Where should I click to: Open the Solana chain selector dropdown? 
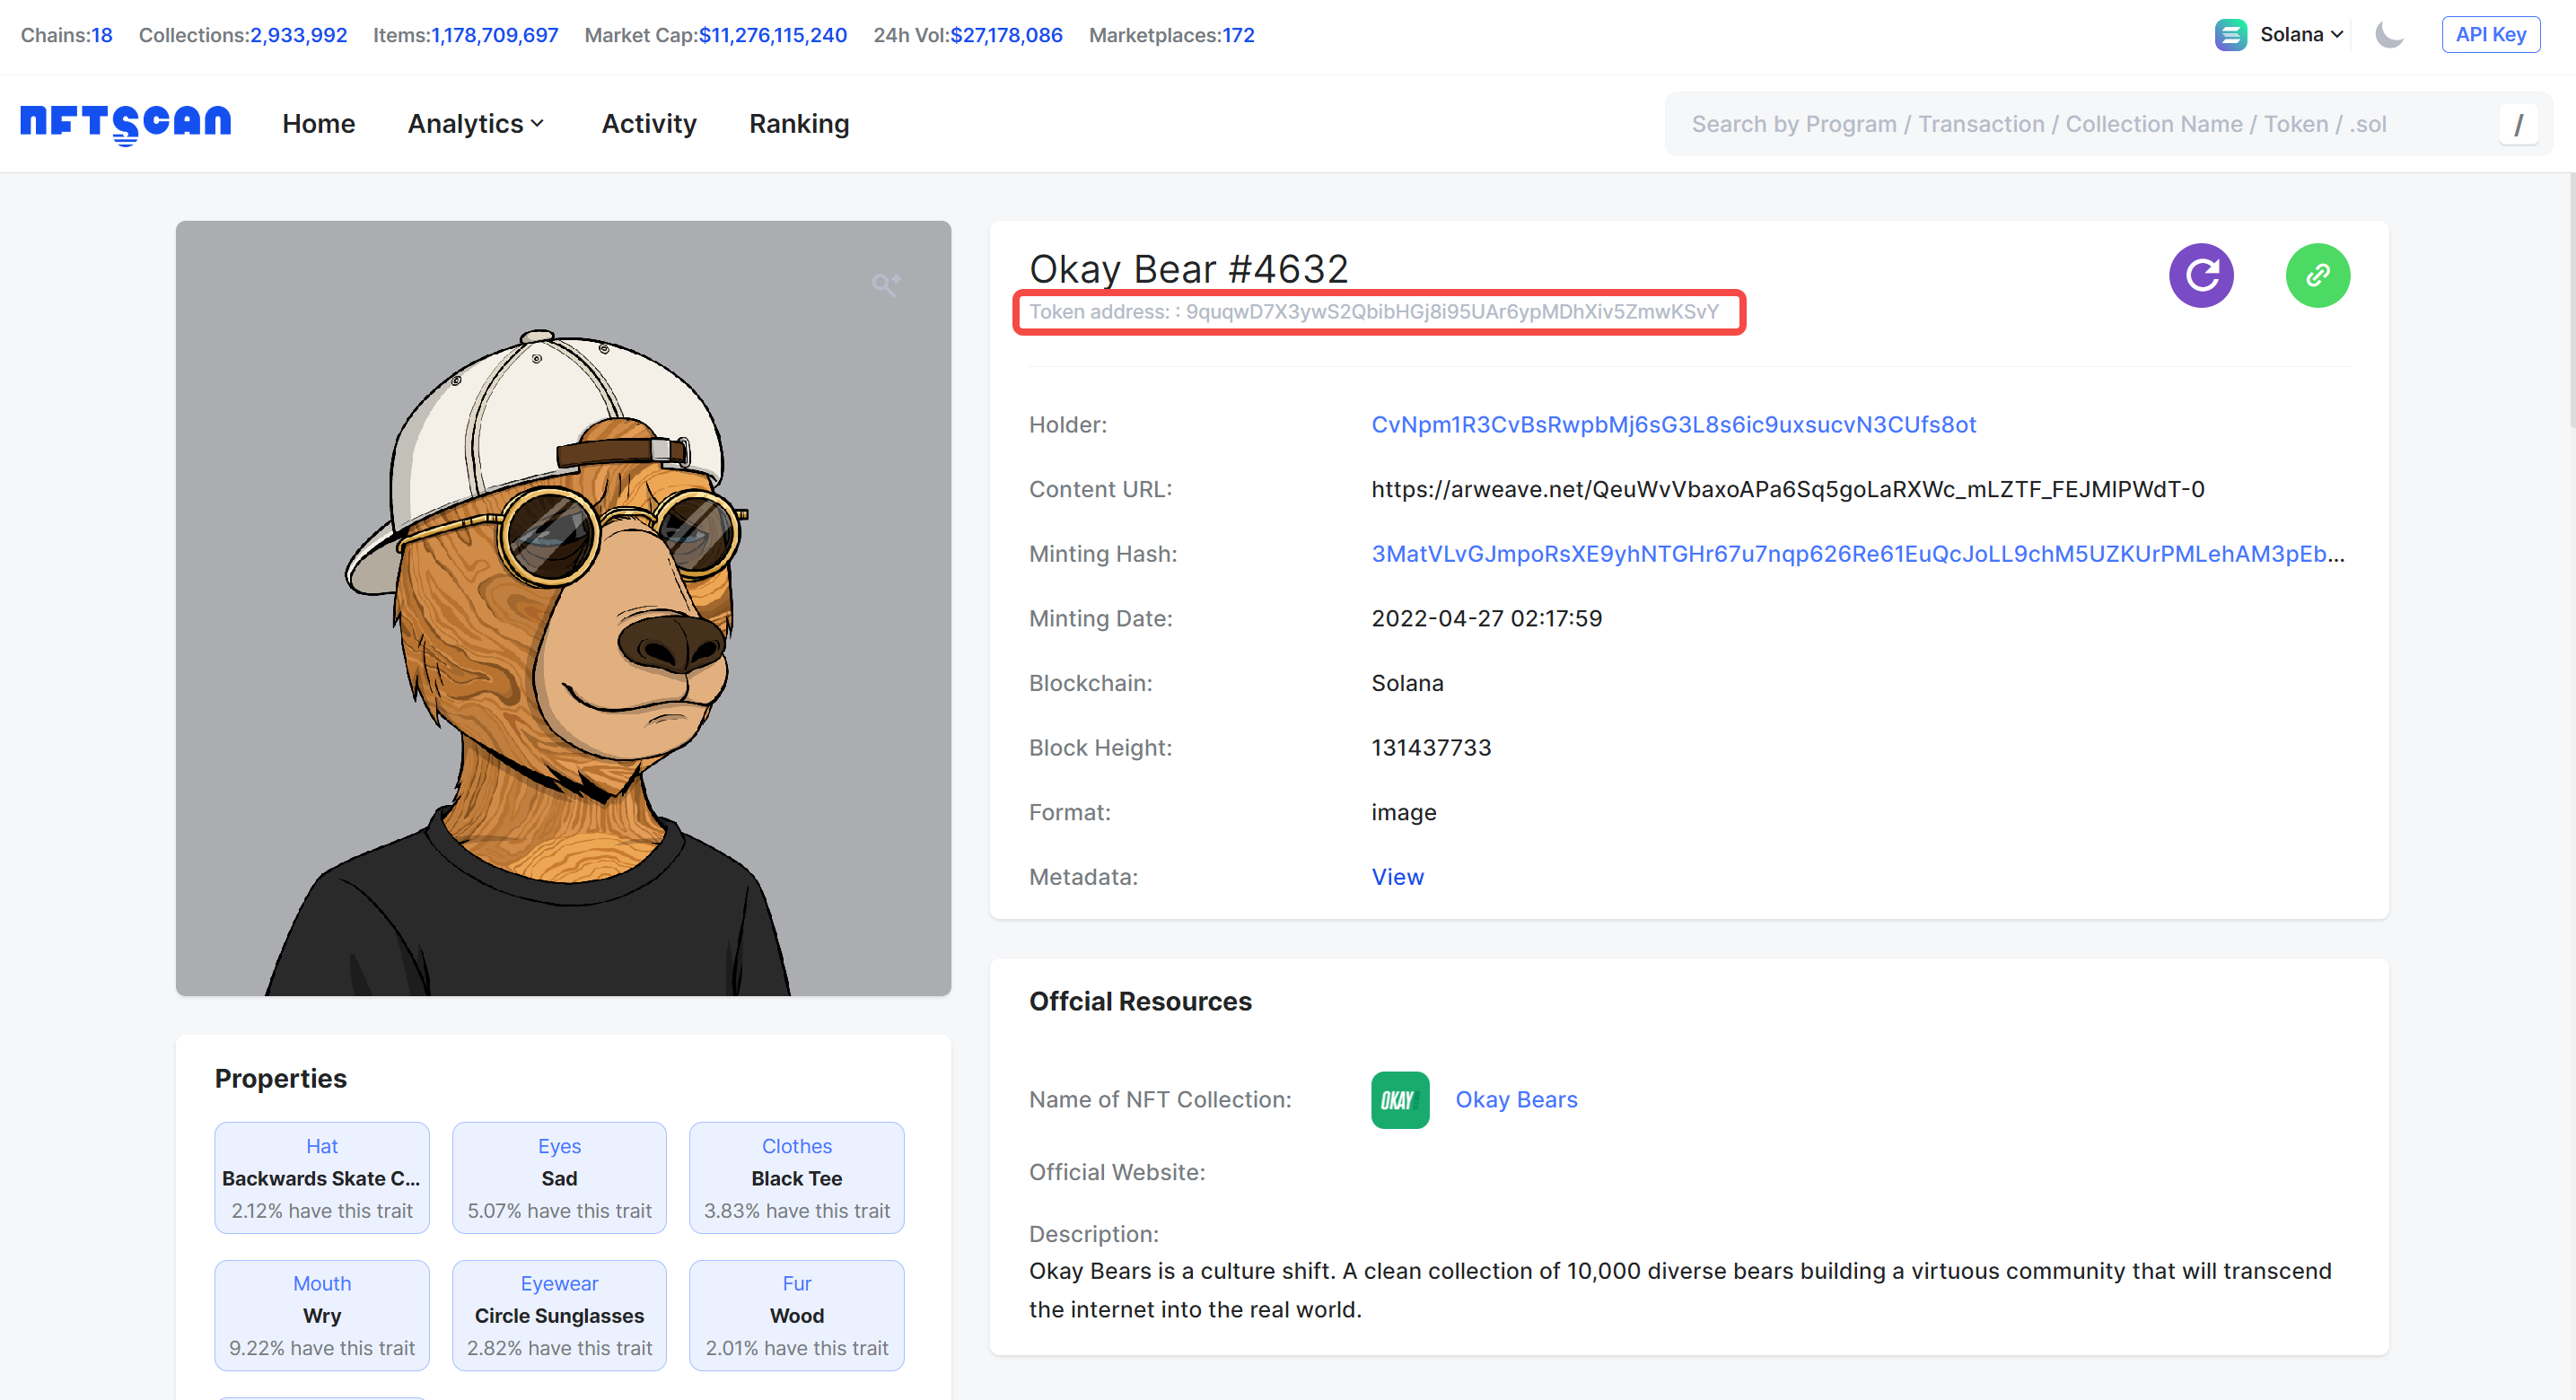[x=2301, y=35]
